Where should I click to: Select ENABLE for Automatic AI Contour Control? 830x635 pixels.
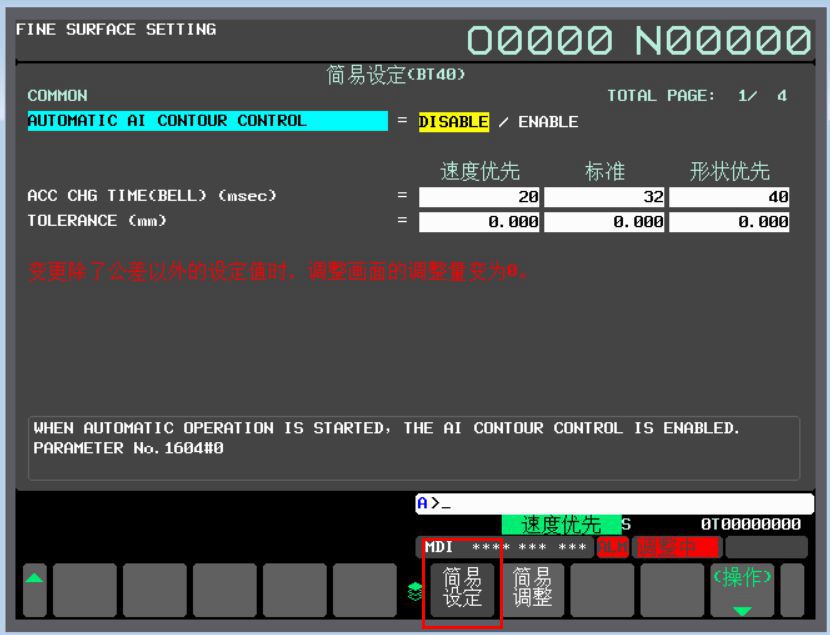548,122
